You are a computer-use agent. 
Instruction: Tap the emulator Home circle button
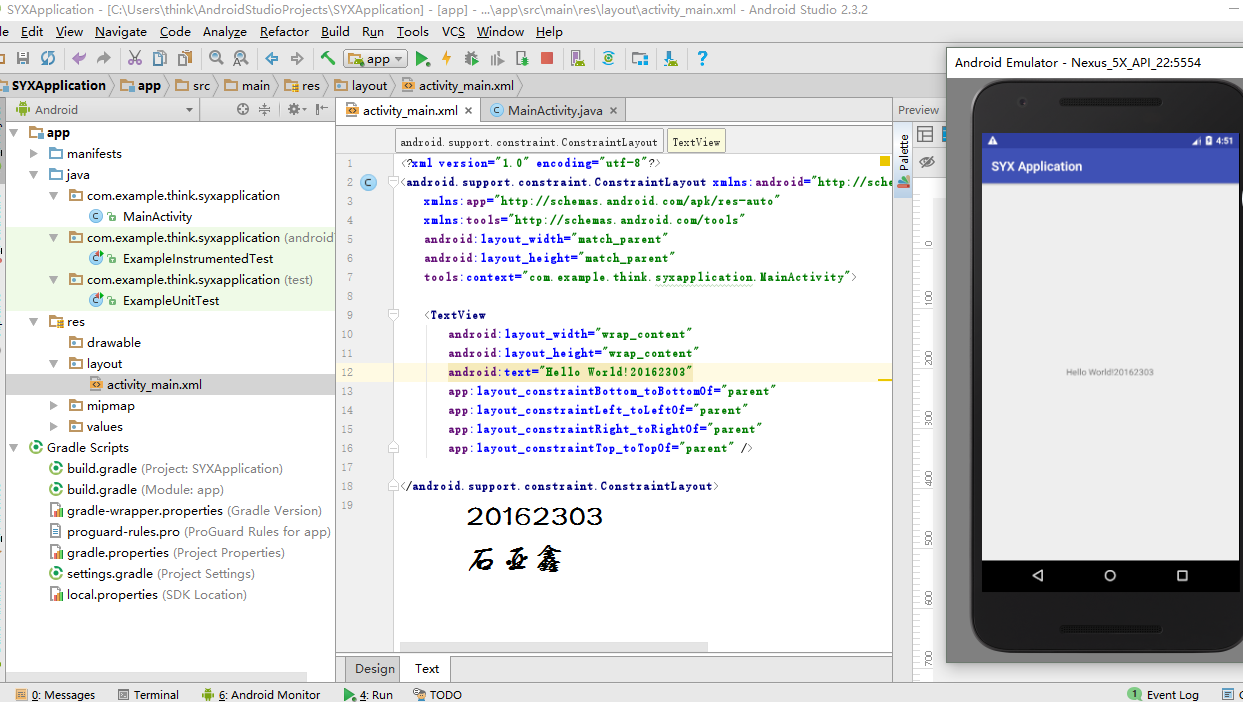click(1110, 576)
